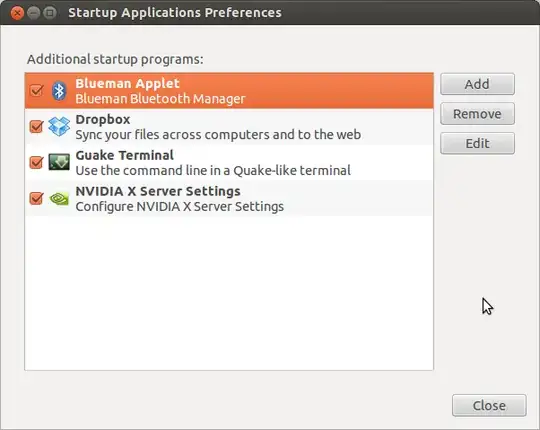The width and height of the screenshot is (540, 430).
Task: Select the 'NVIDIA X Server Settings' title
Action: (x=158, y=191)
